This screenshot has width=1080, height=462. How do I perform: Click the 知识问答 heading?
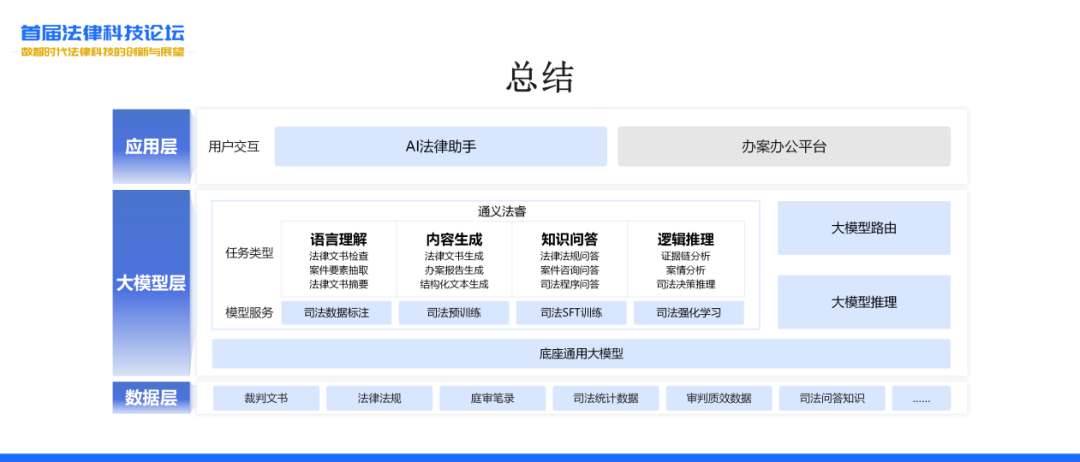point(569,240)
